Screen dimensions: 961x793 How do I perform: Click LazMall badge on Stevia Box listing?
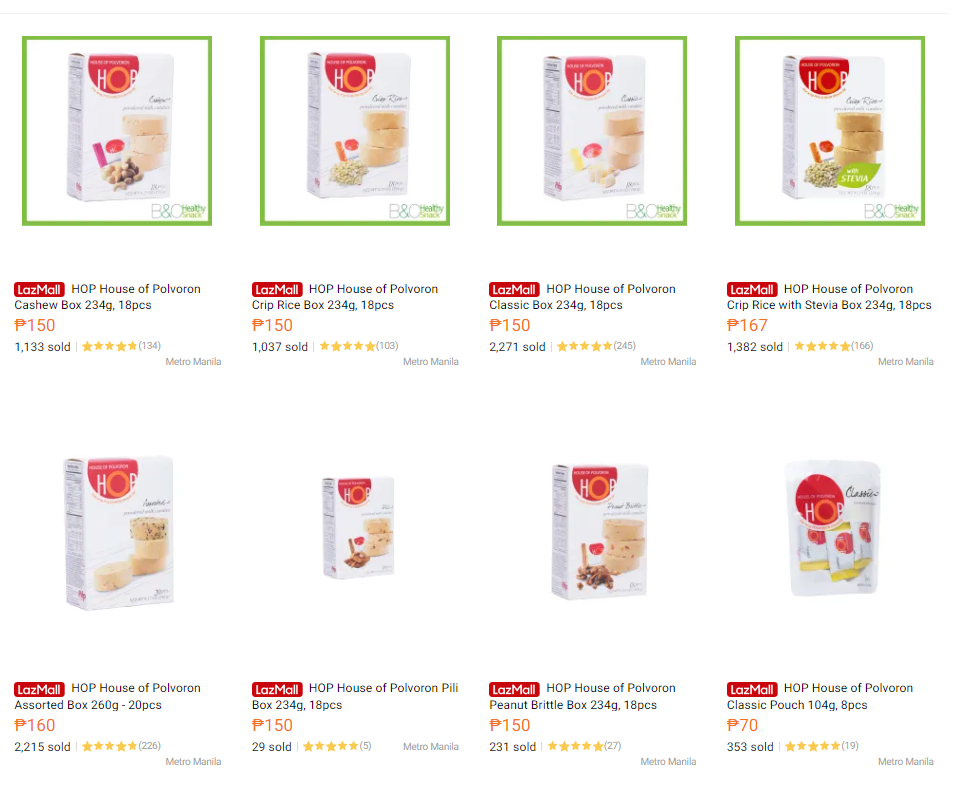[752, 289]
